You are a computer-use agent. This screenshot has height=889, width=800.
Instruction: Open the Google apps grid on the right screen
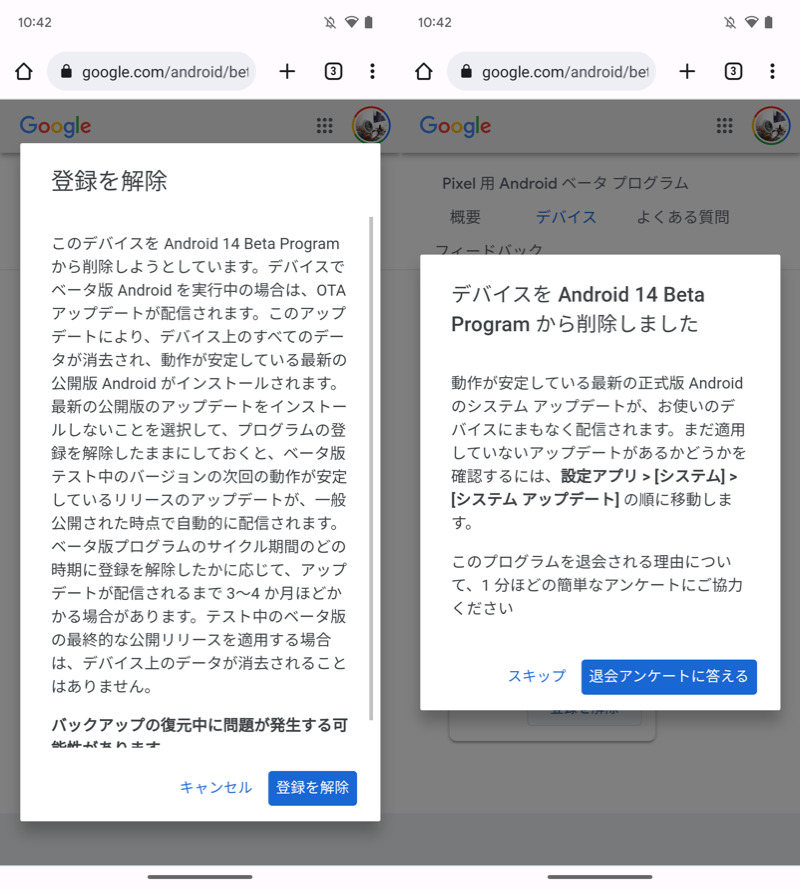[x=725, y=126]
